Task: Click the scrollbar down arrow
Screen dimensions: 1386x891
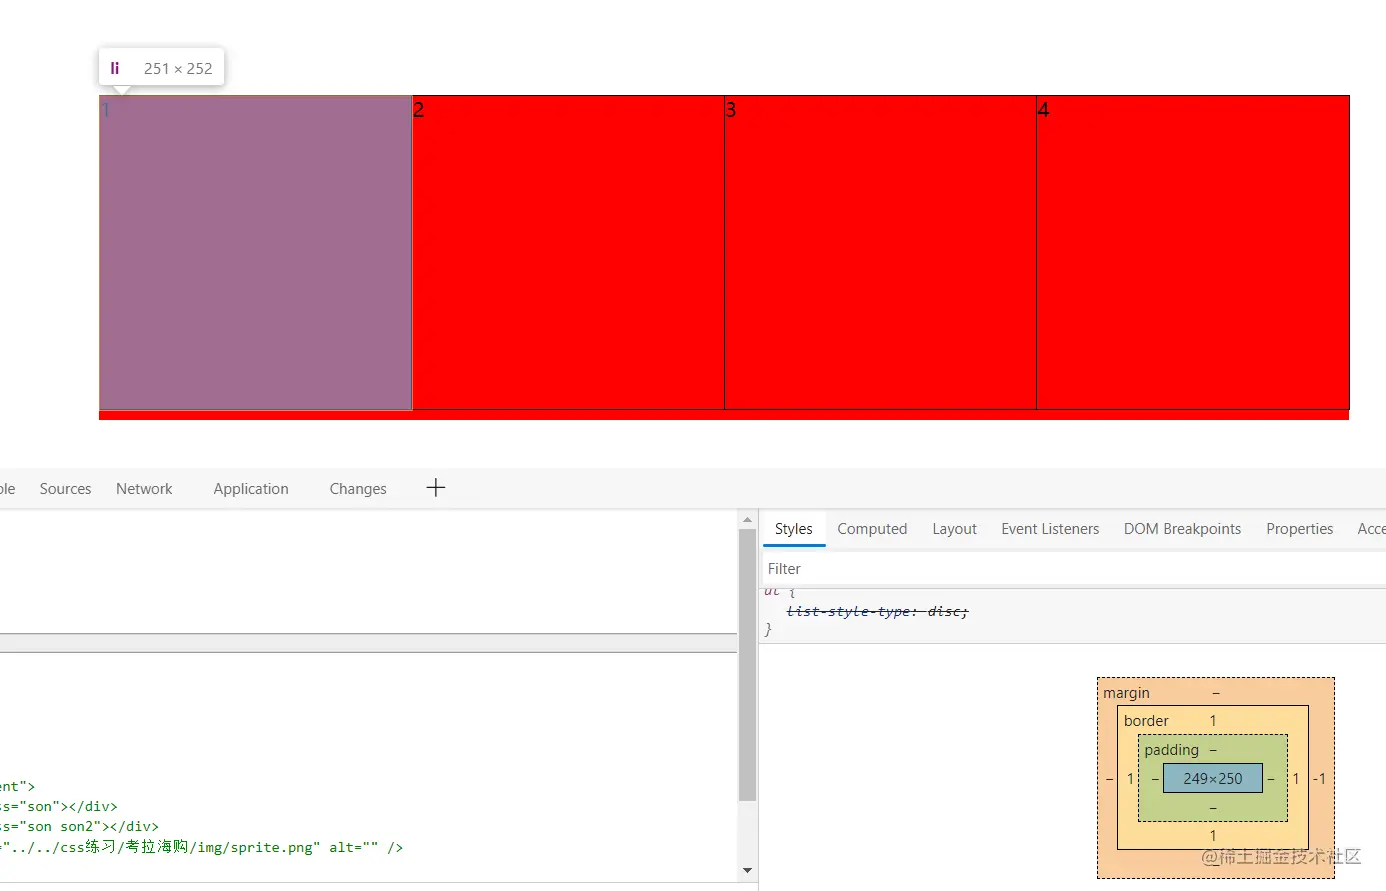Action: [747, 871]
